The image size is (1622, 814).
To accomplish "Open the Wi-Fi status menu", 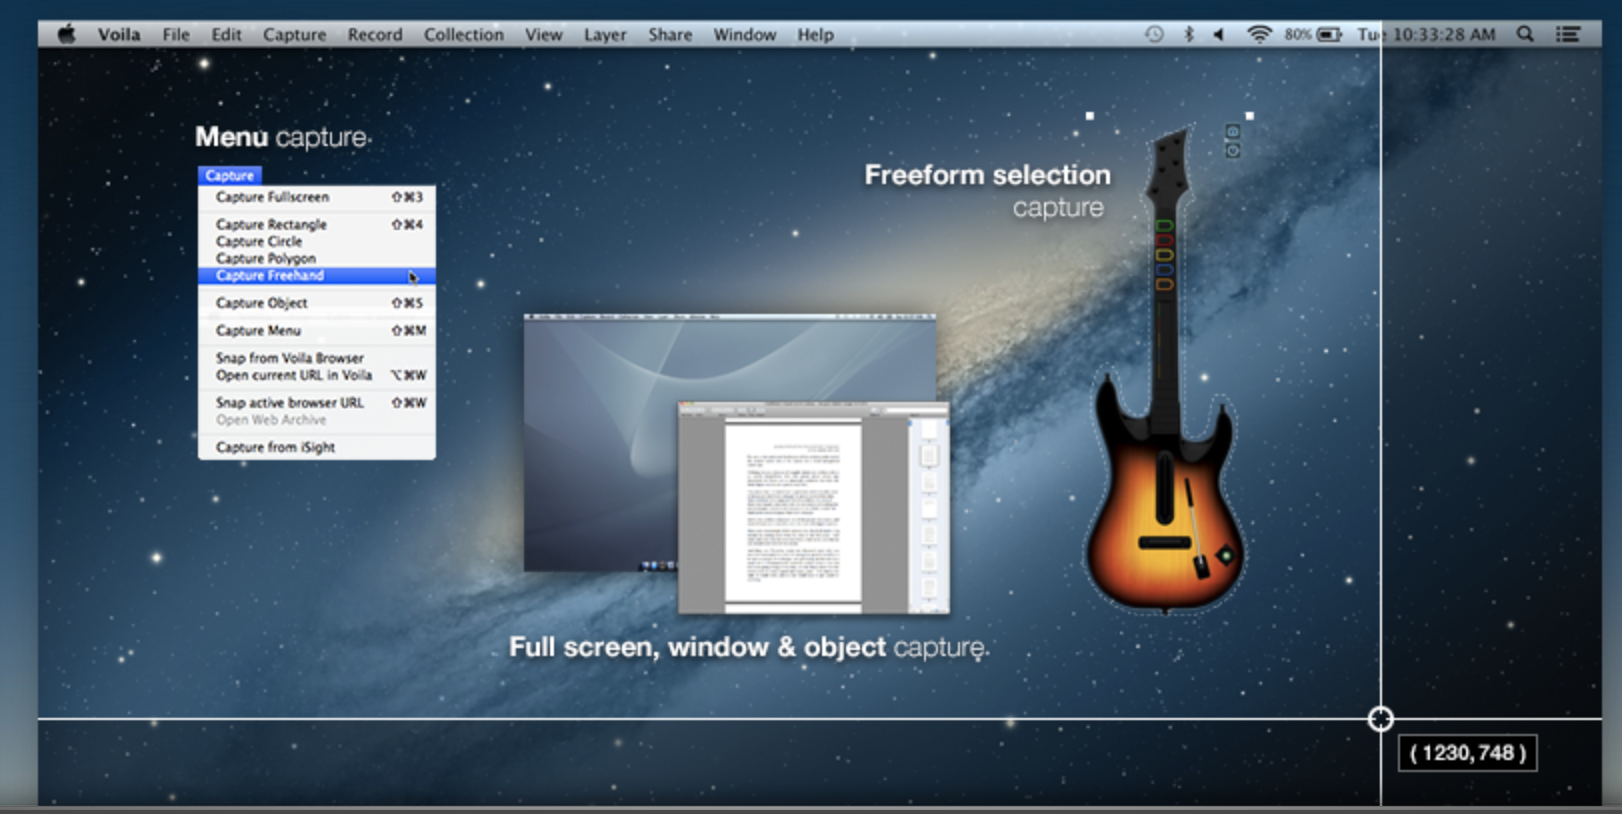I will point(1259,34).
